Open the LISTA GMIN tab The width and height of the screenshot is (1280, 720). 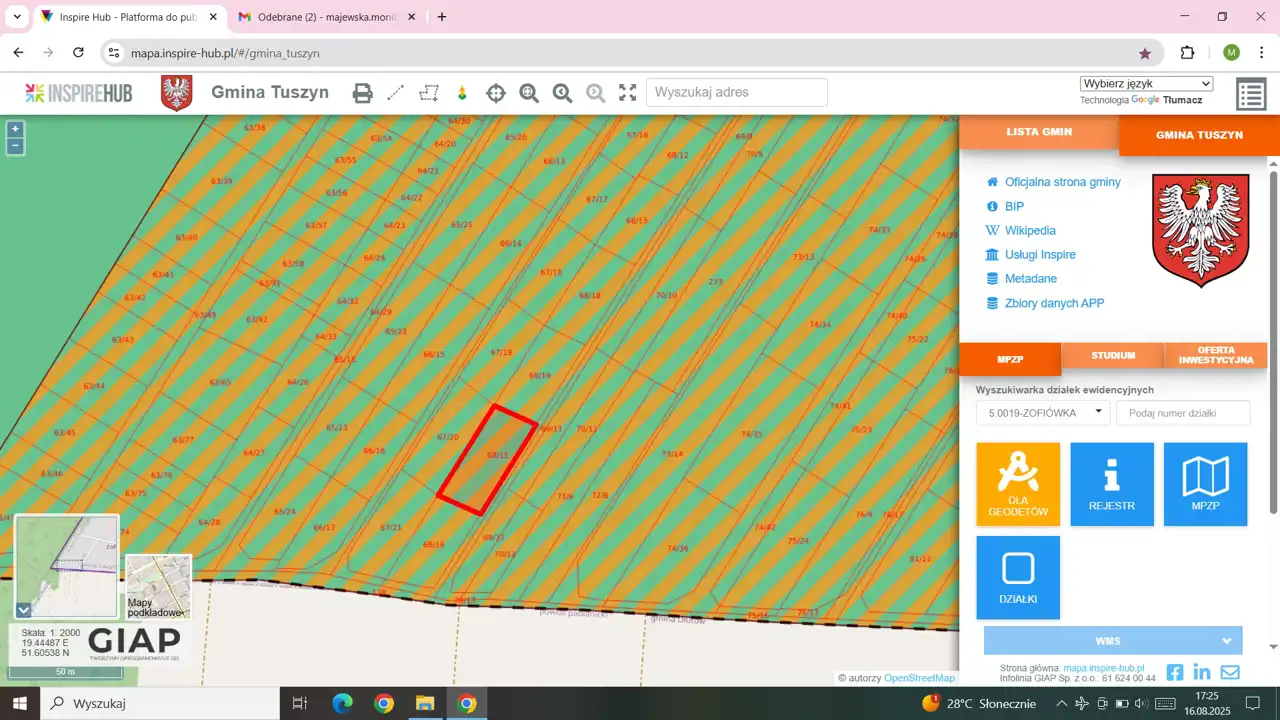click(1039, 132)
